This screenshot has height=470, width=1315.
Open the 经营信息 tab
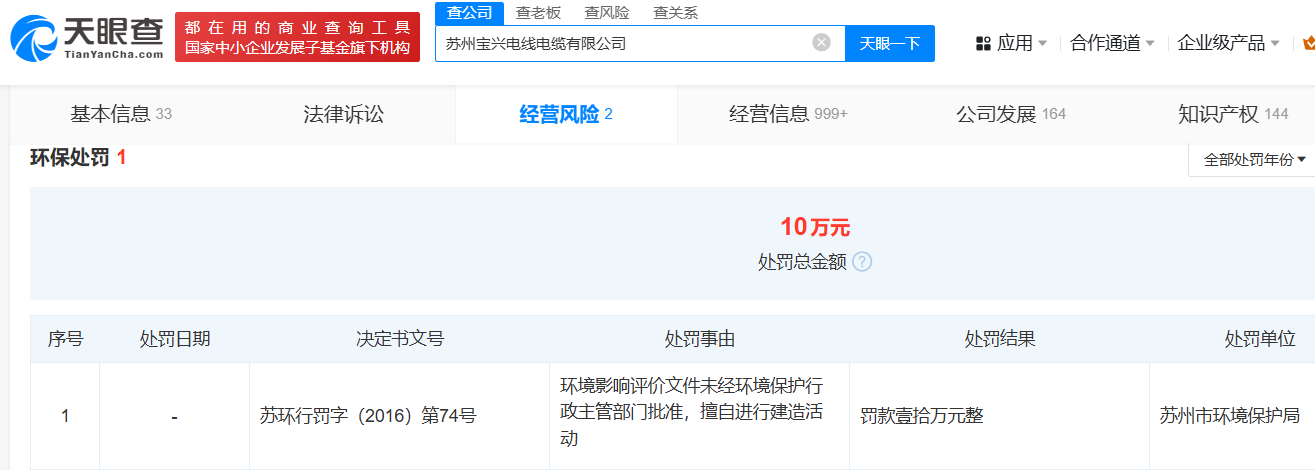tap(788, 114)
